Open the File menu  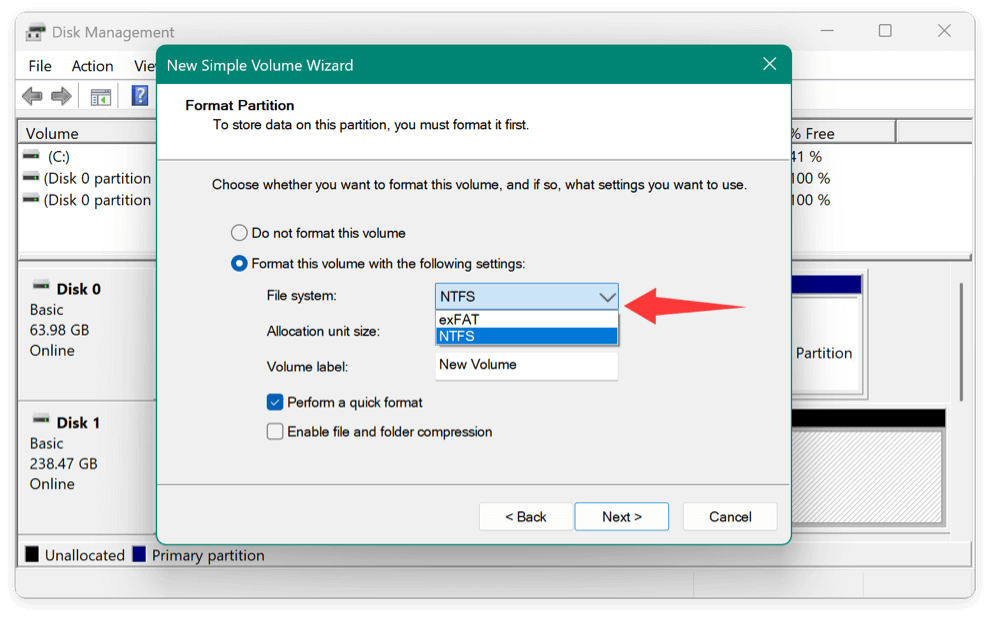tap(40, 66)
